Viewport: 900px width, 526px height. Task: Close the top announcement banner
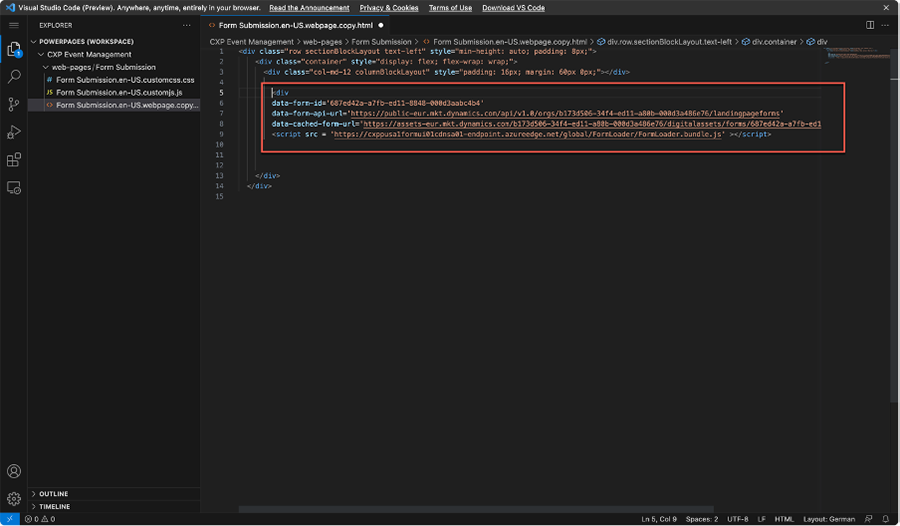pyautogui.click(x=886, y=7)
